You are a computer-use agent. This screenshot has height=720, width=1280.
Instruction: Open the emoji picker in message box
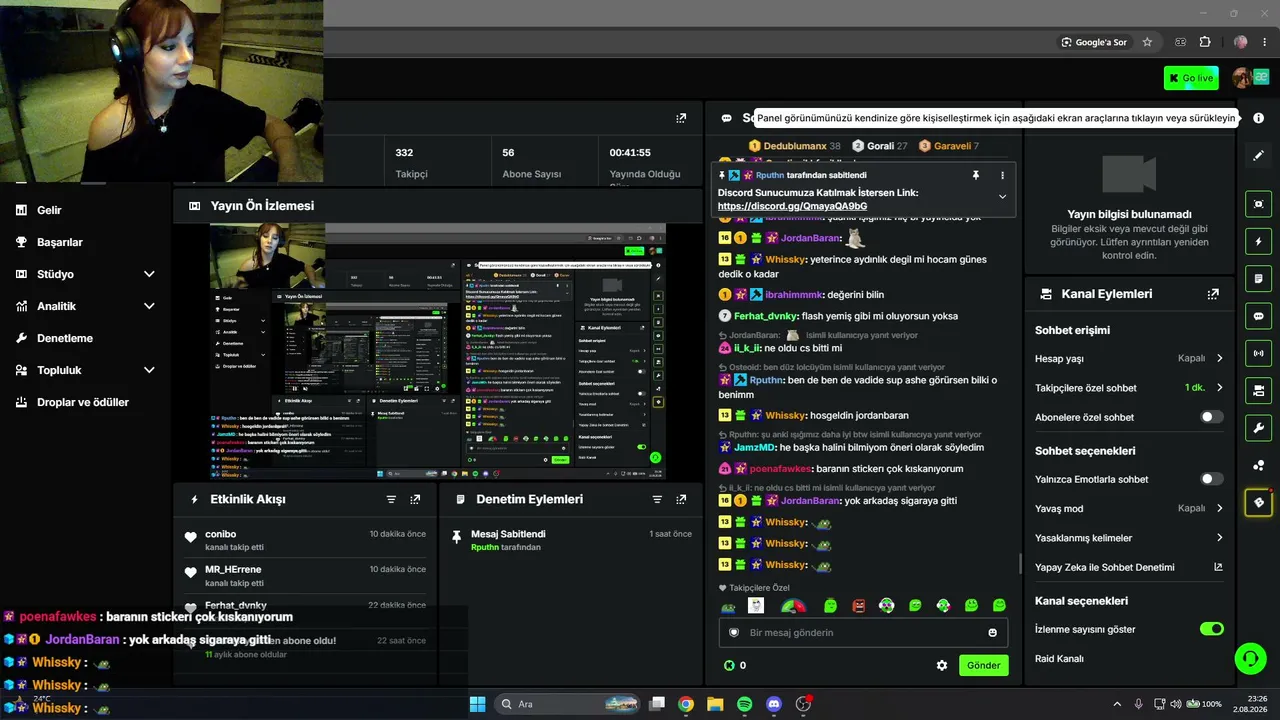992,632
